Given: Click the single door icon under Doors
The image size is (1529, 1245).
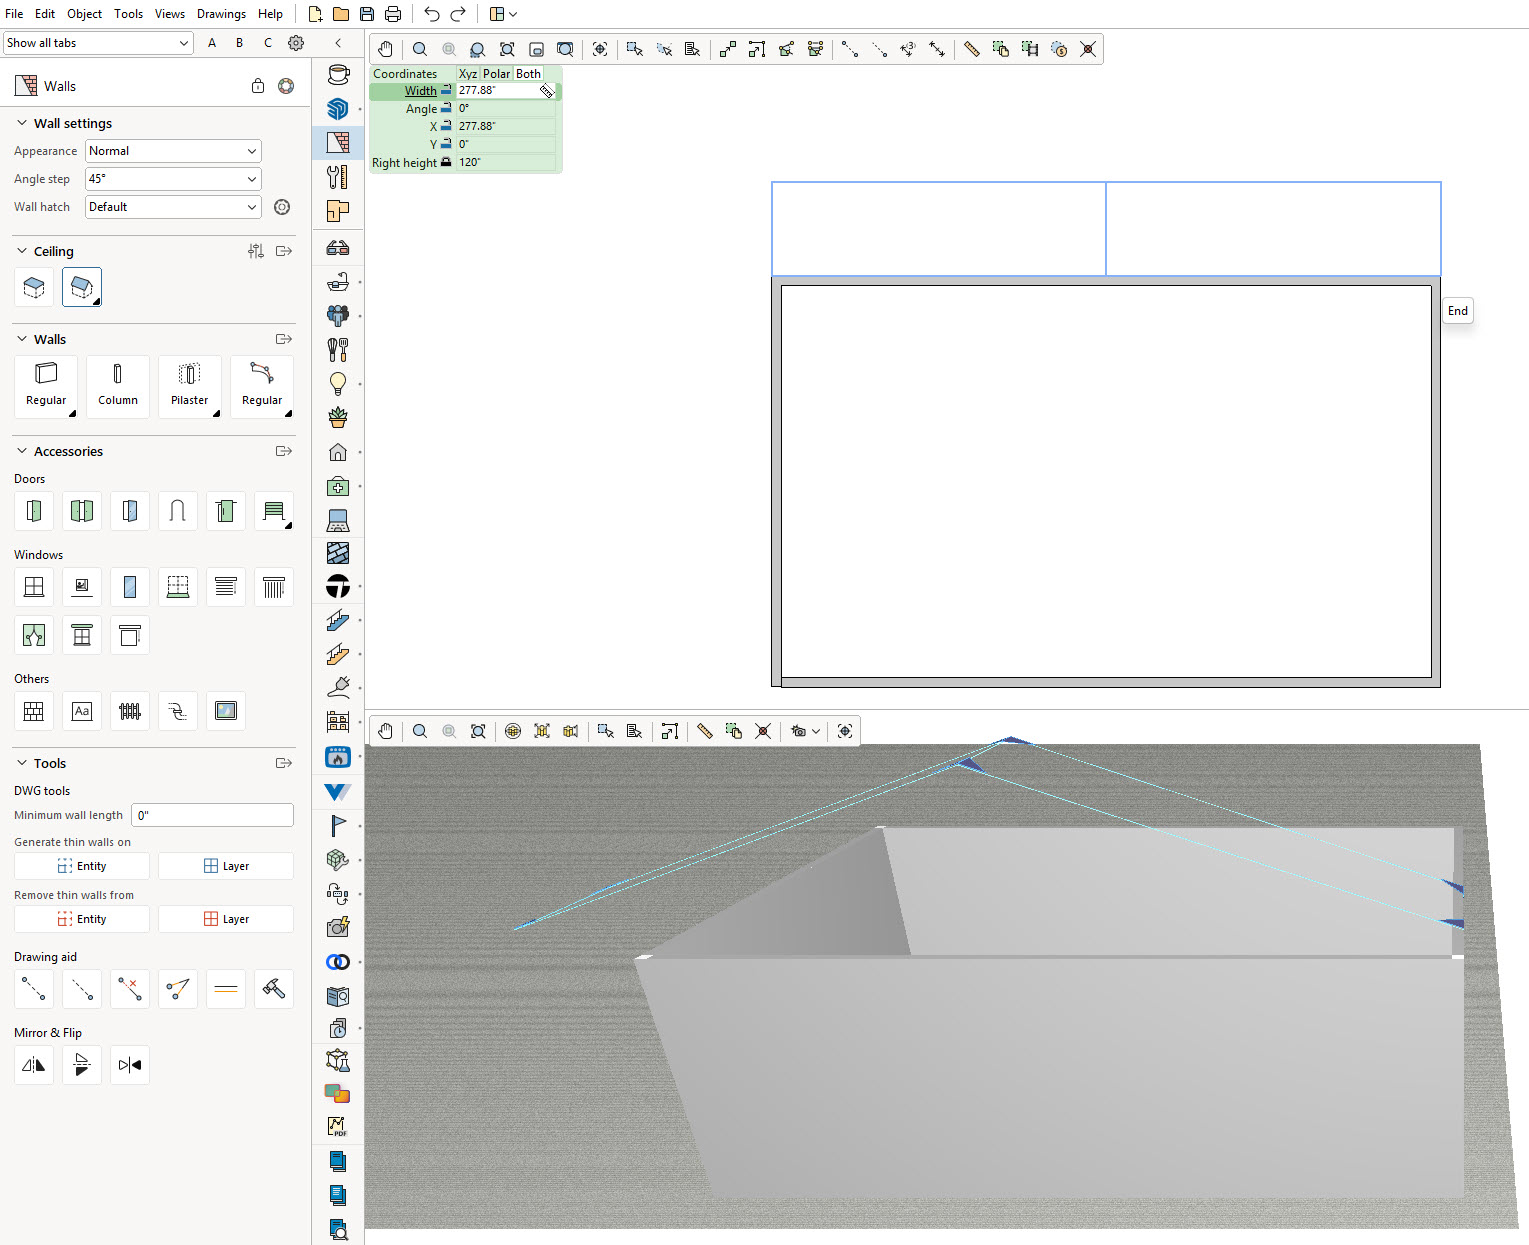Looking at the screenshot, I should [34, 511].
